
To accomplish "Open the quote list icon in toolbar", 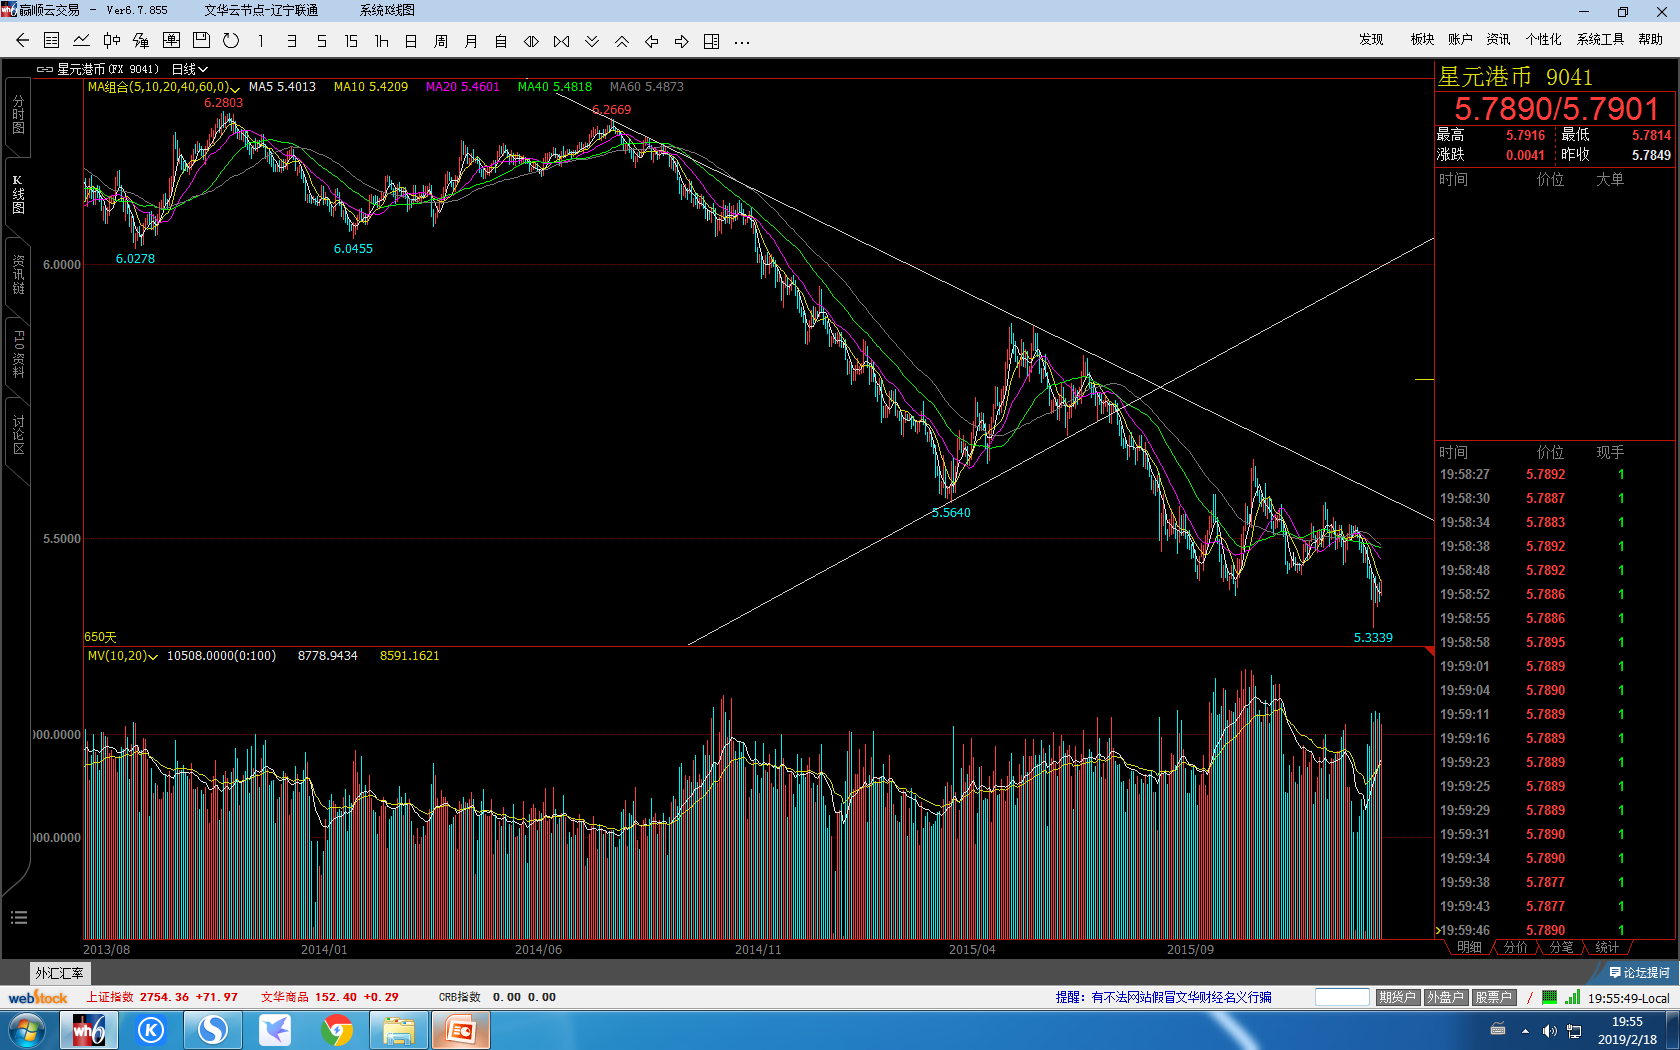I will 52,41.
